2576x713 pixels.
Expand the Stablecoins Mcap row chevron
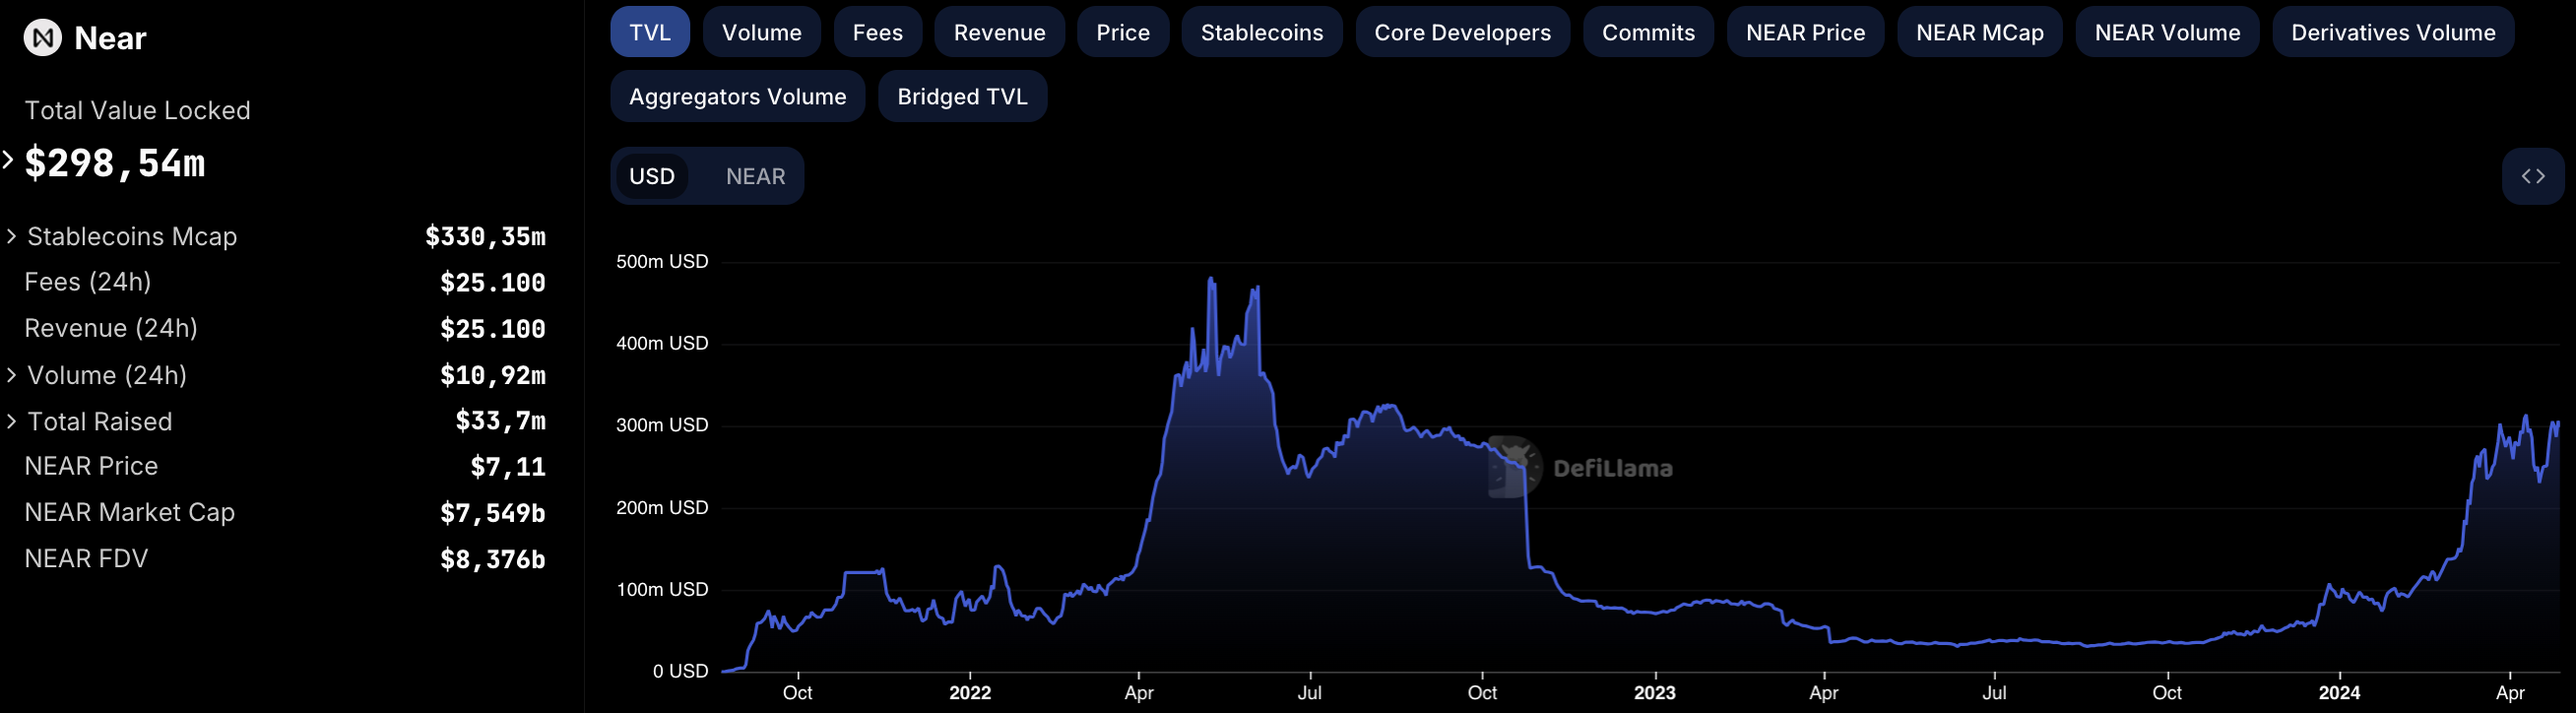pos(11,236)
